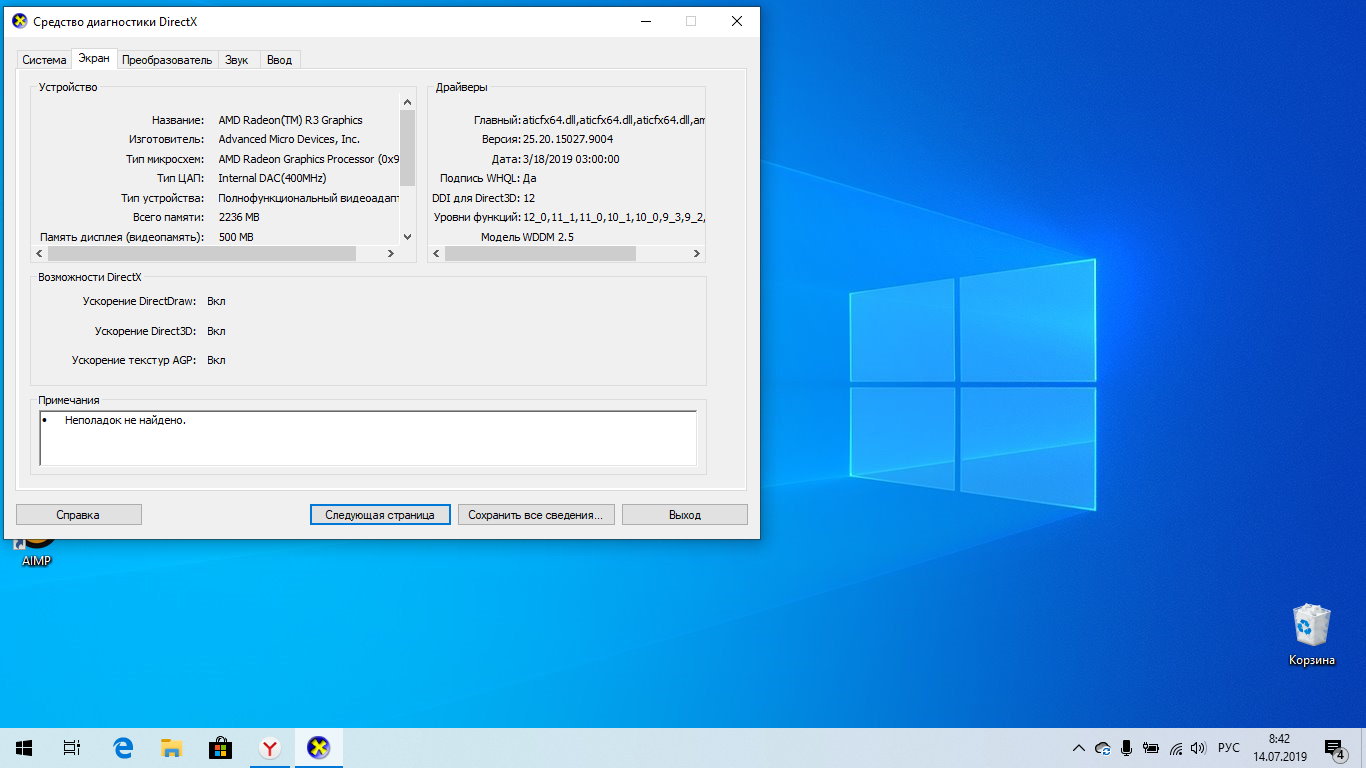Click Устройство panel scroll up arrow
The image size is (1366, 768).
407,101
